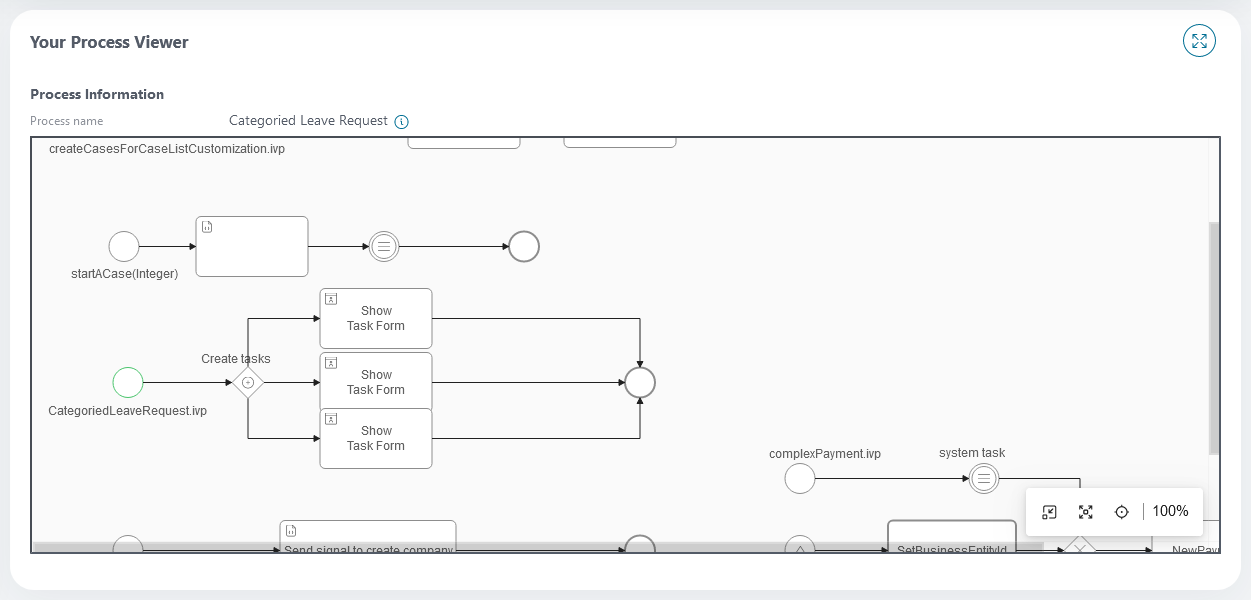Select the top Show Task Form box
This screenshot has height=600, width=1251.
coord(376,318)
